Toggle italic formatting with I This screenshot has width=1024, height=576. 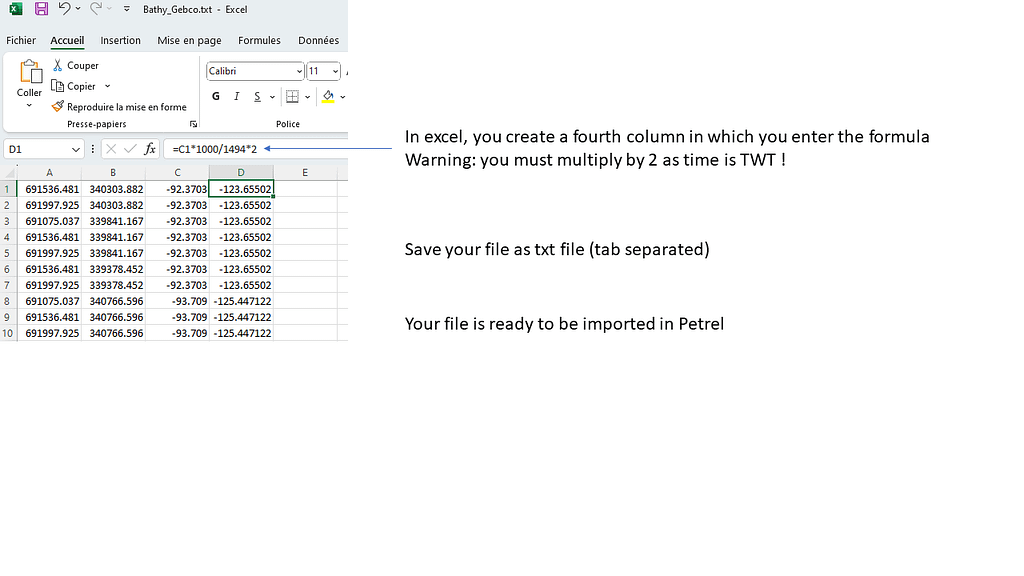coord(237,97)
